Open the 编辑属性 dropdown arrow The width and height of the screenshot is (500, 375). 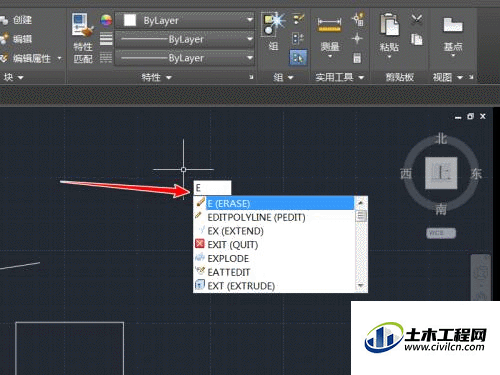(x=59, y=58)
